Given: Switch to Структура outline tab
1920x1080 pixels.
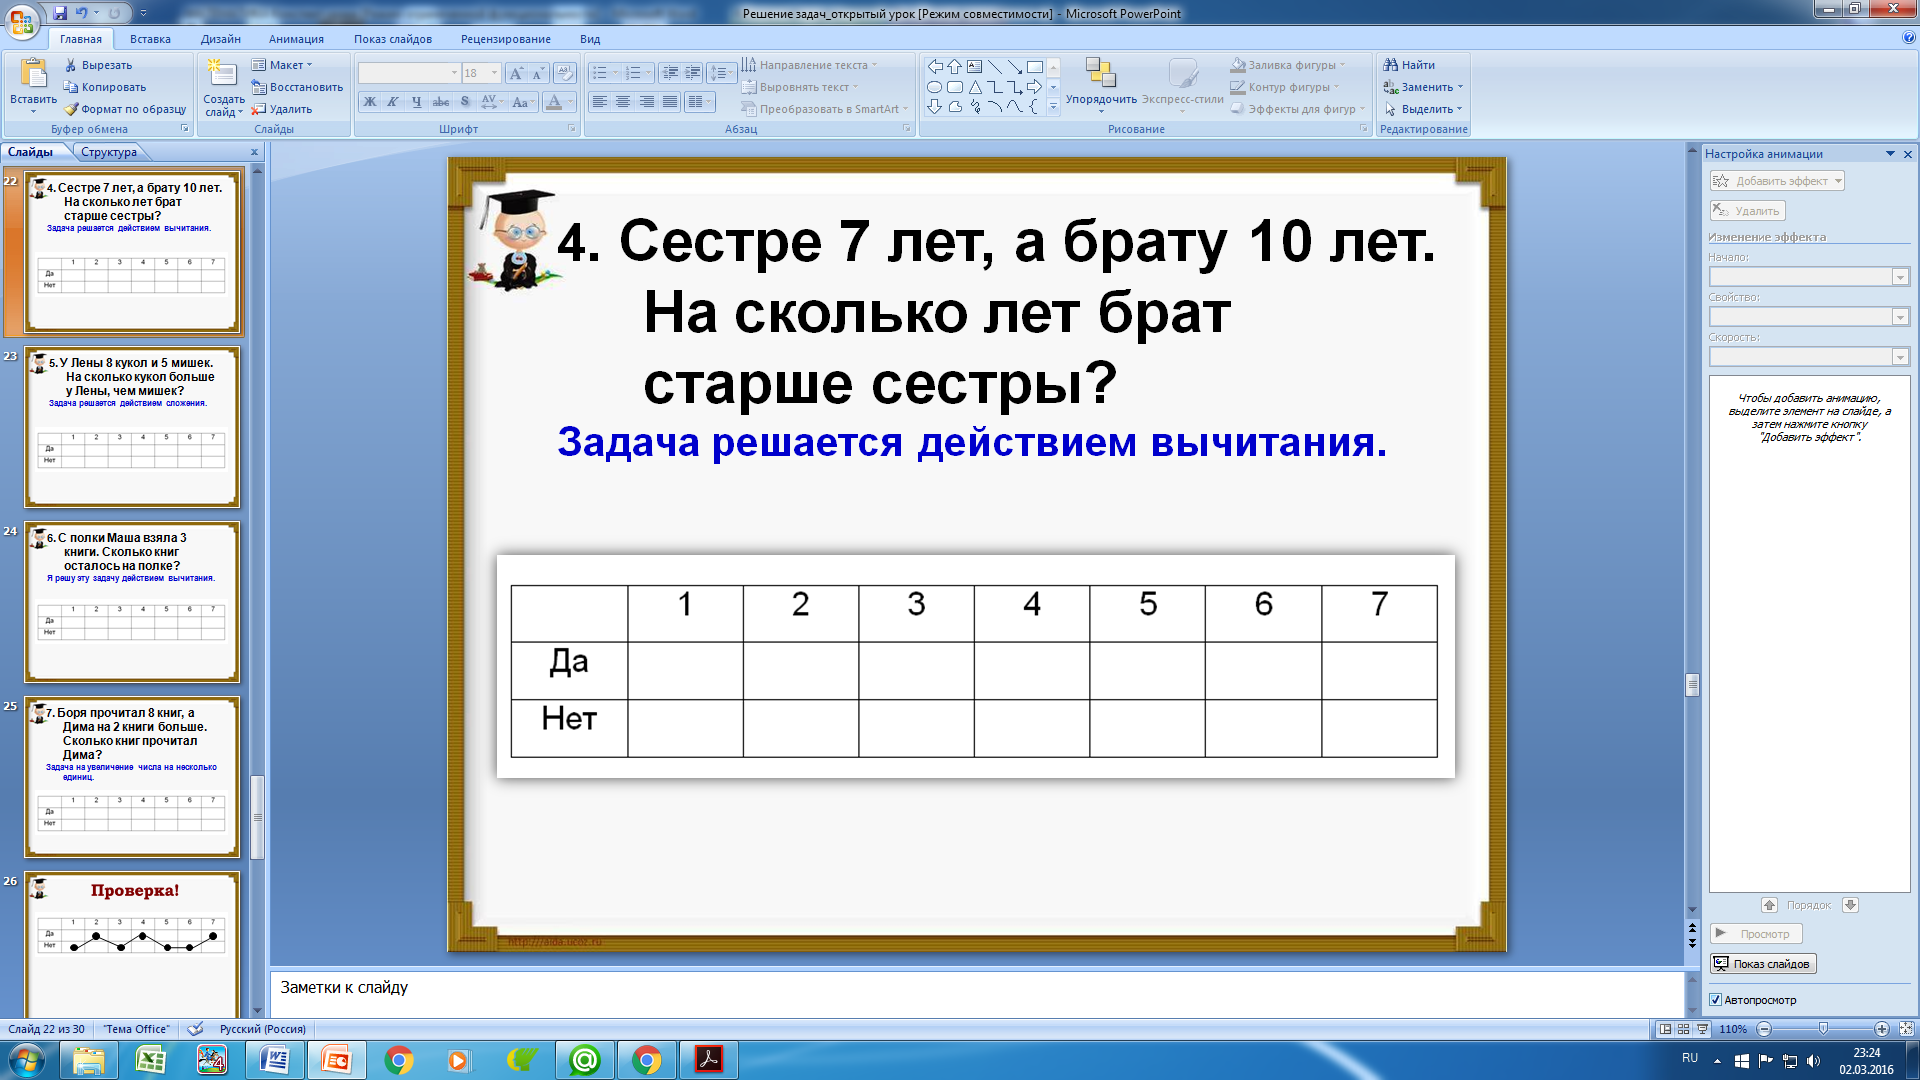Looking at the screenshot, I should click(109, 152).
